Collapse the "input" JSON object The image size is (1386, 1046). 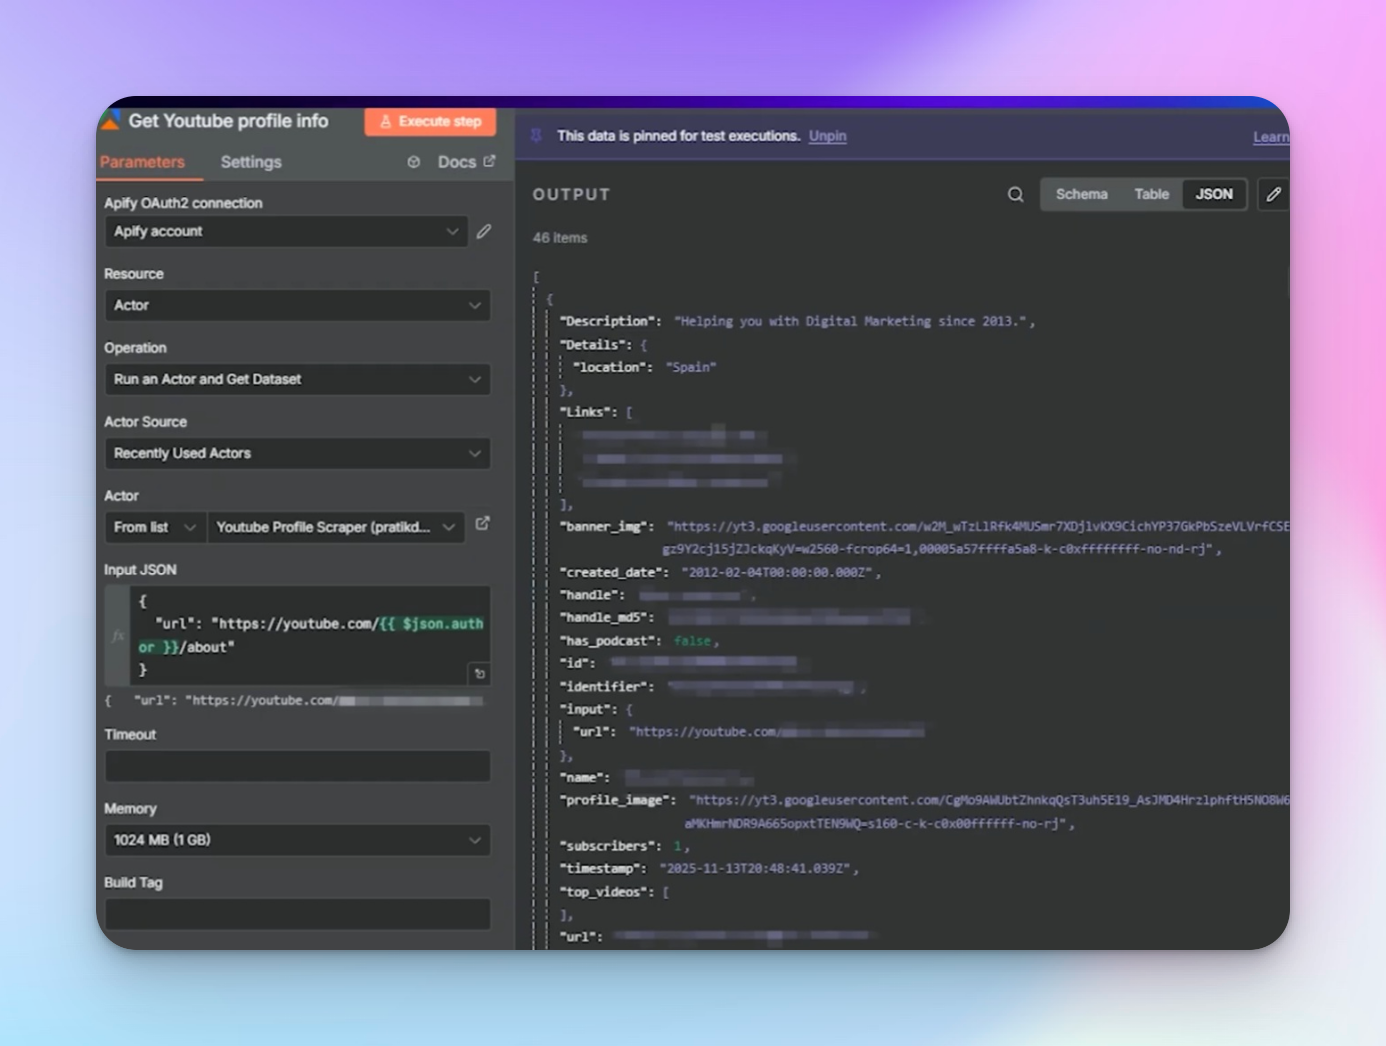point(629,710)
